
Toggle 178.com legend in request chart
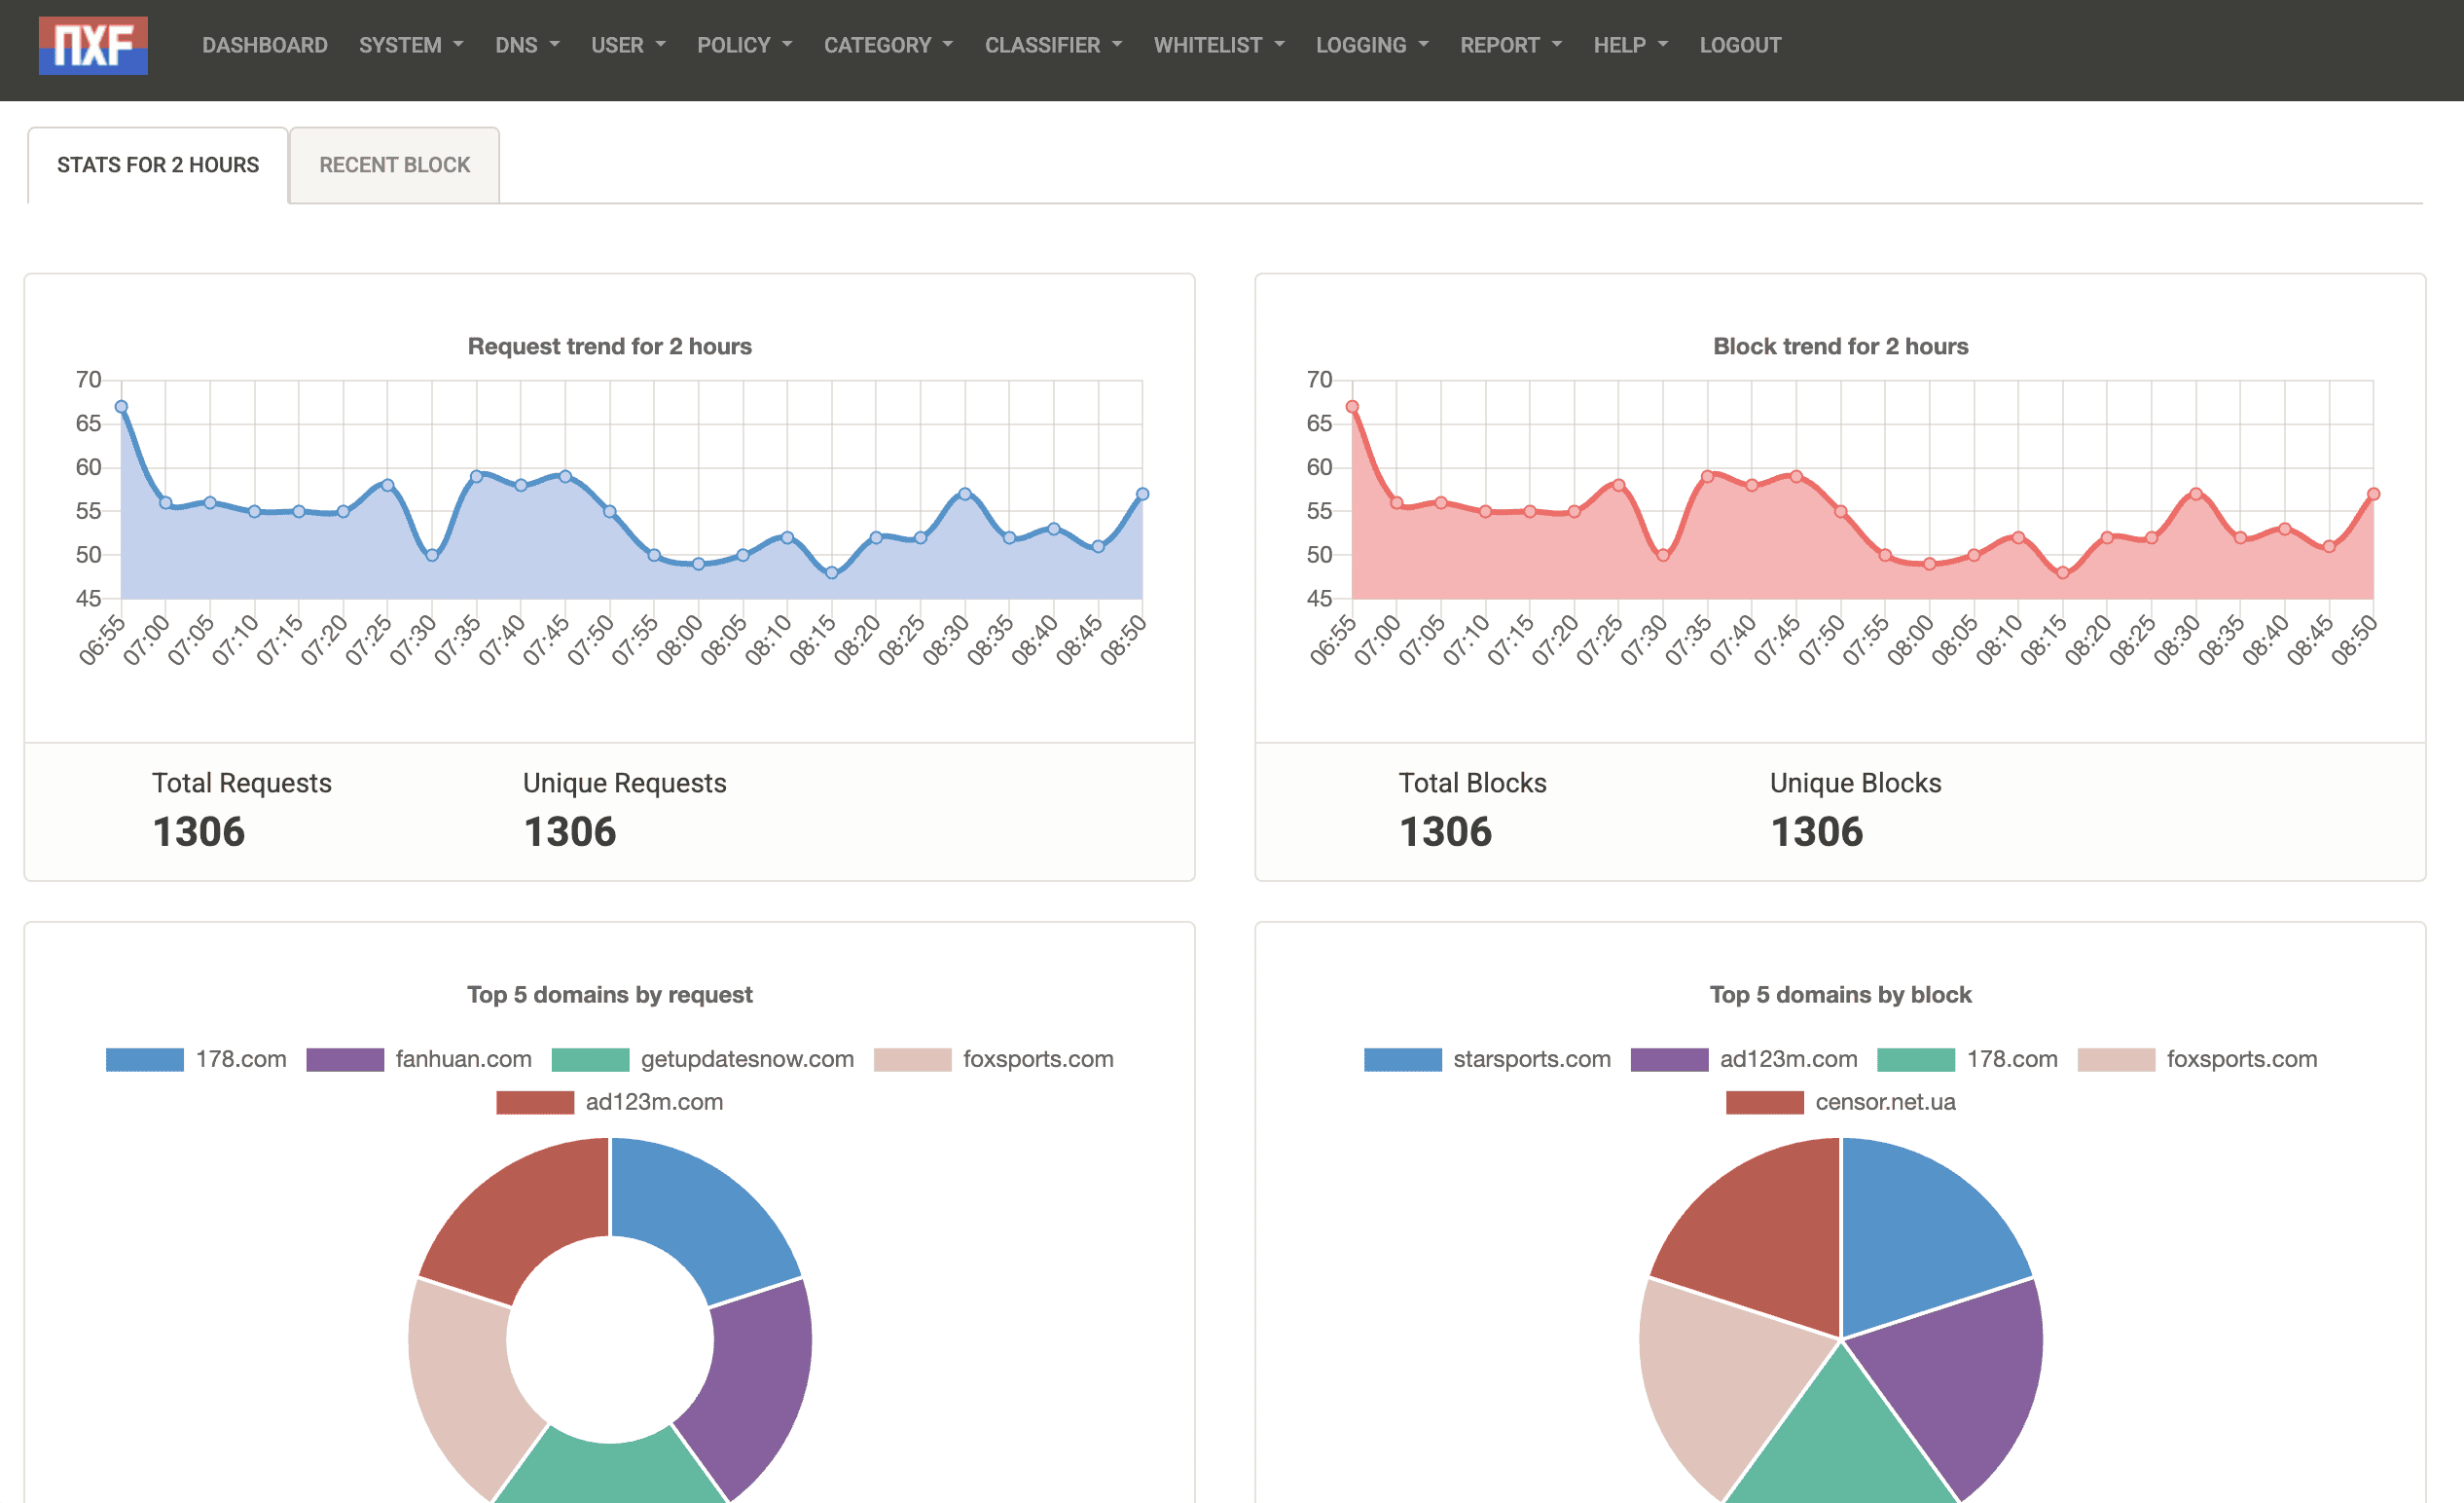[x=145, y=1059]
